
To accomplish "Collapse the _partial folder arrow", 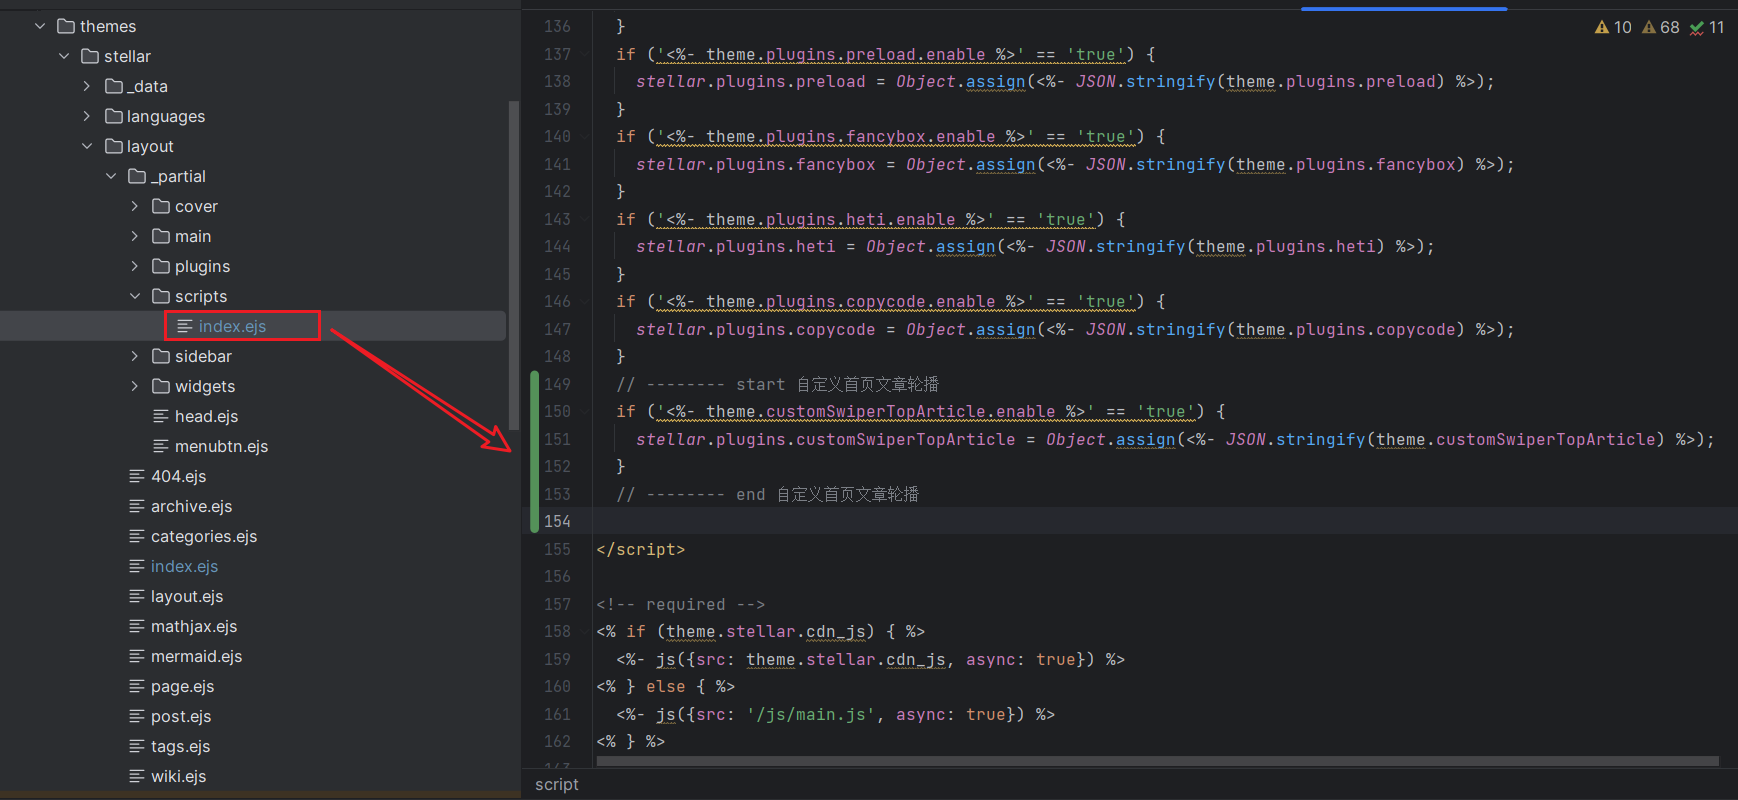I will (x=111, y=176).
